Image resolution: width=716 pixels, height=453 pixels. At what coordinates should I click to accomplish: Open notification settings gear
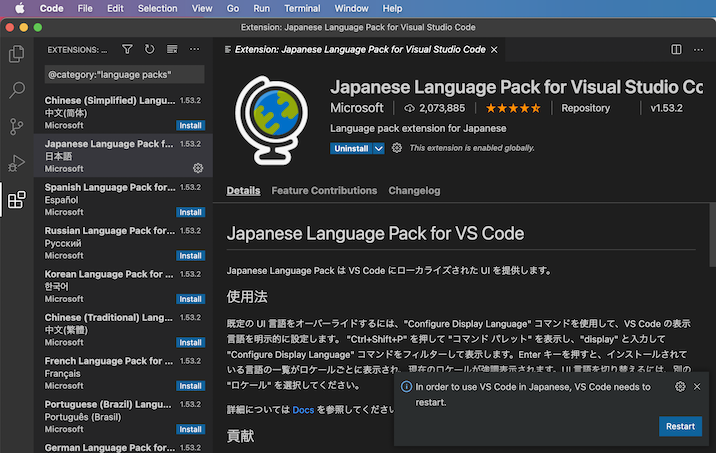[x=680, y=387]
